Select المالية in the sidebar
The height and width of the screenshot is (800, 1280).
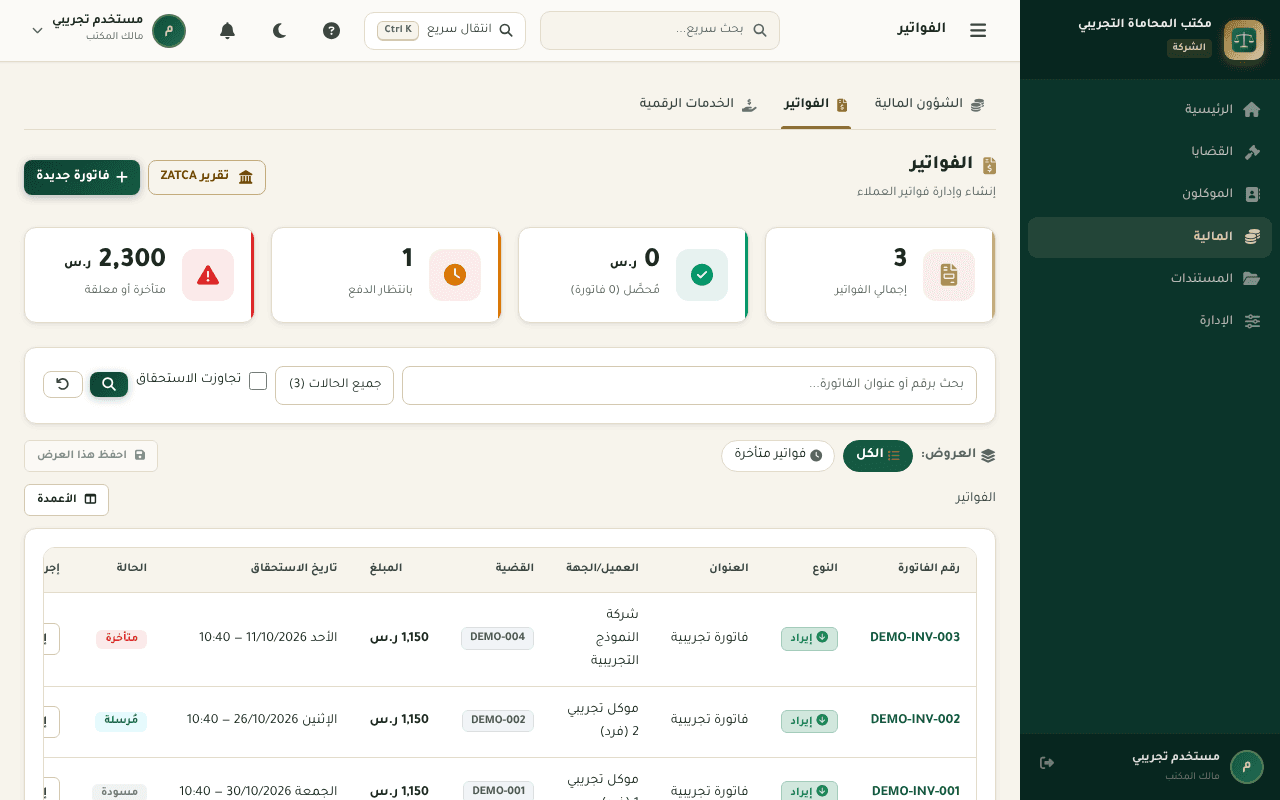pos(1150,237)
